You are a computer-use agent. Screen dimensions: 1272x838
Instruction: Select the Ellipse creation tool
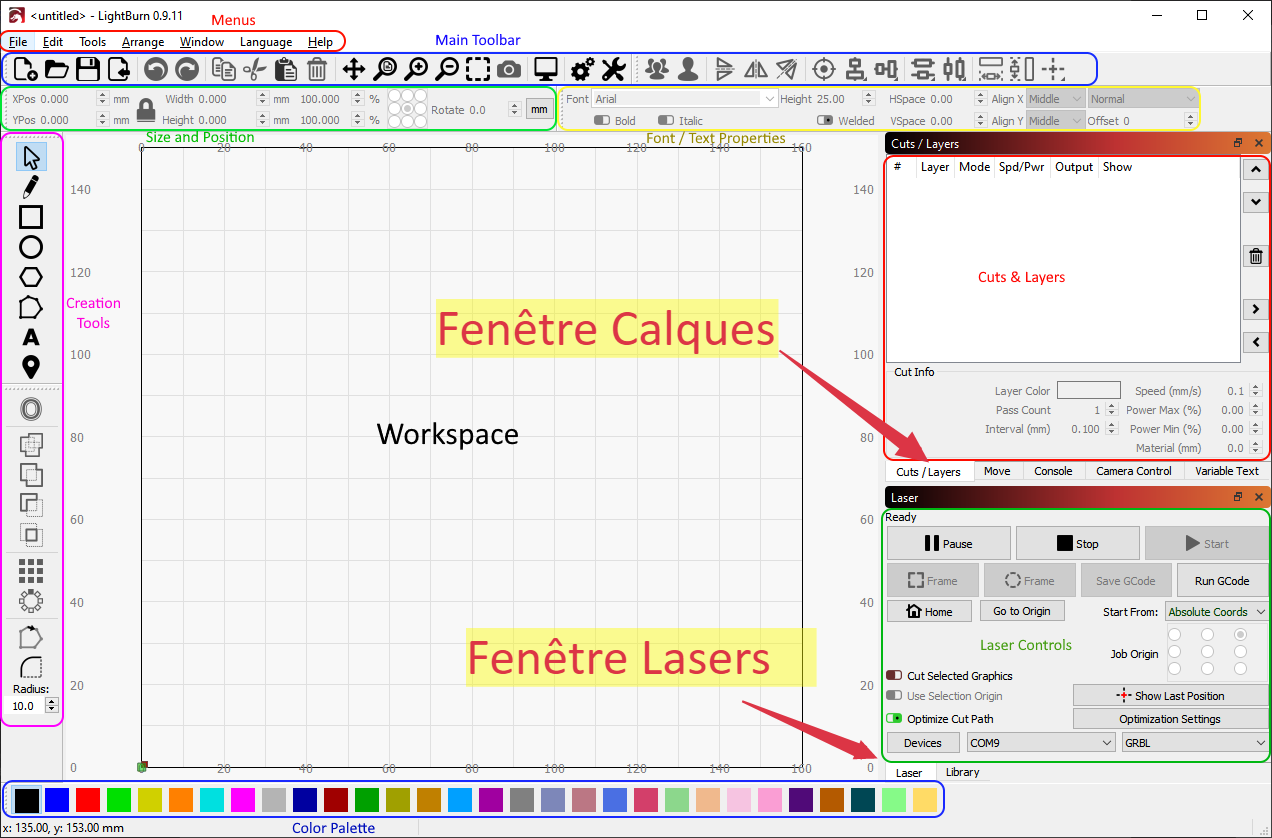click(x=31, y=247)
